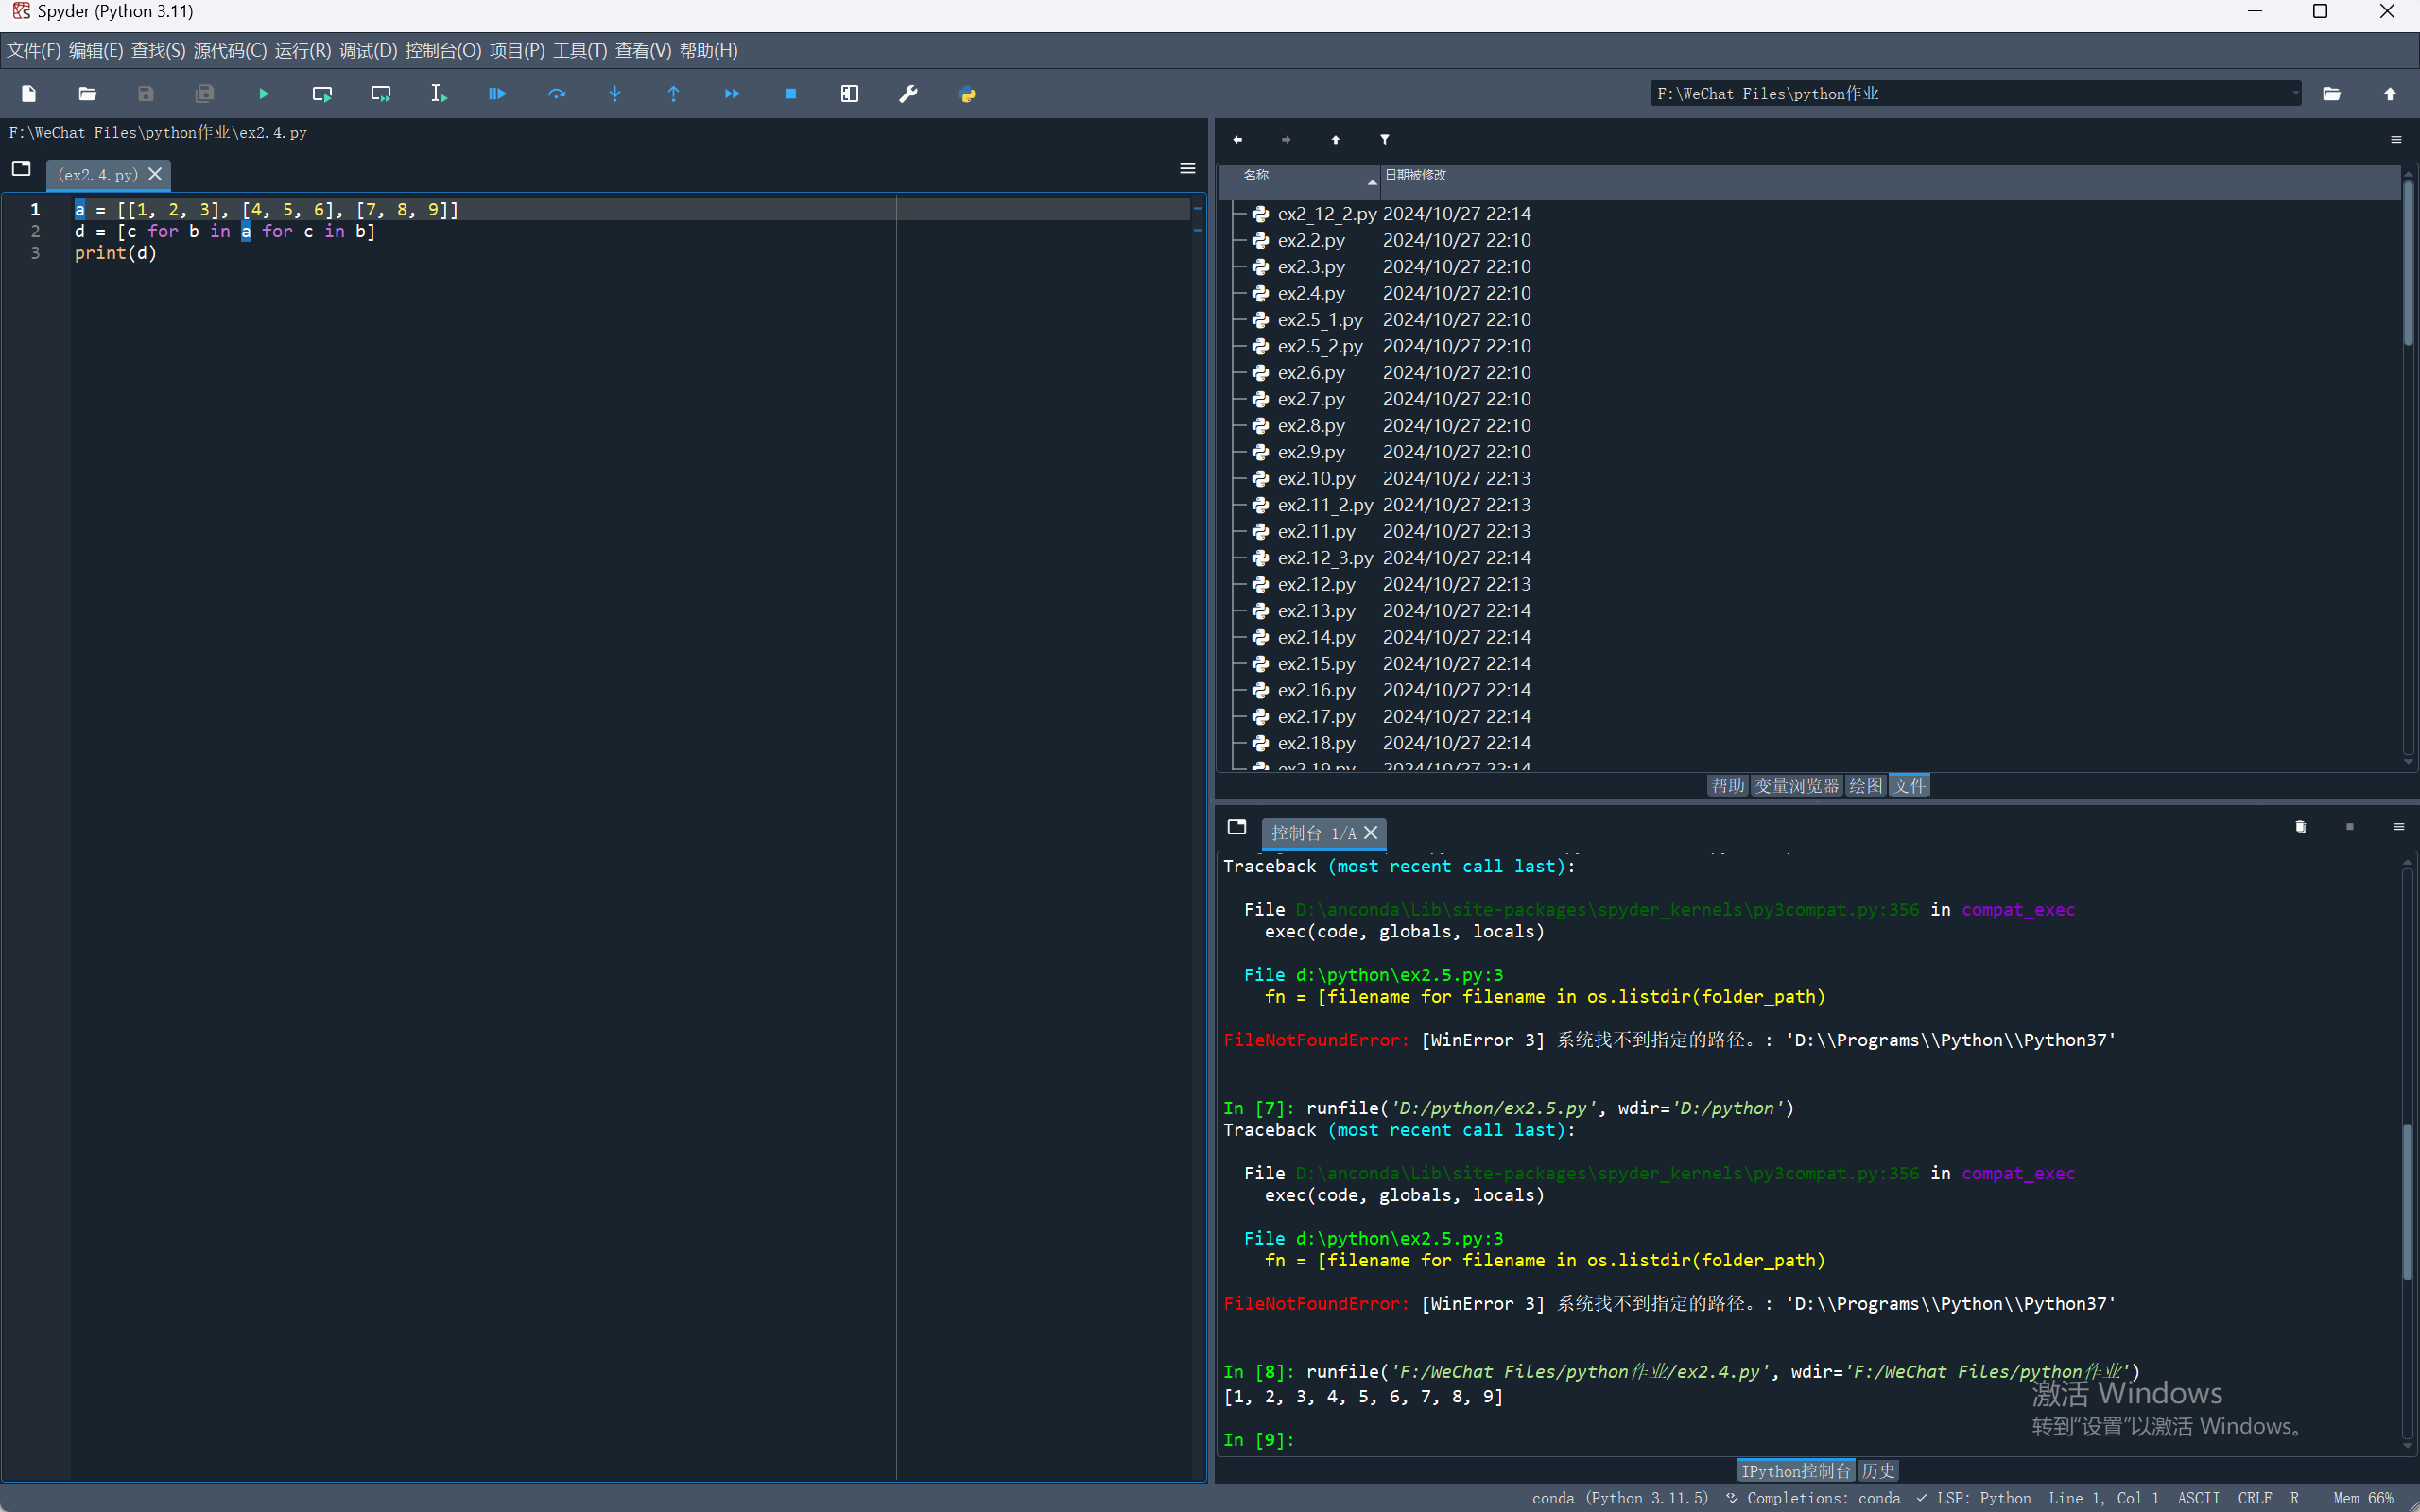Expand the working directory path dropdown
This screenshot has height=1512, width=2420.
coord(2295,94)
